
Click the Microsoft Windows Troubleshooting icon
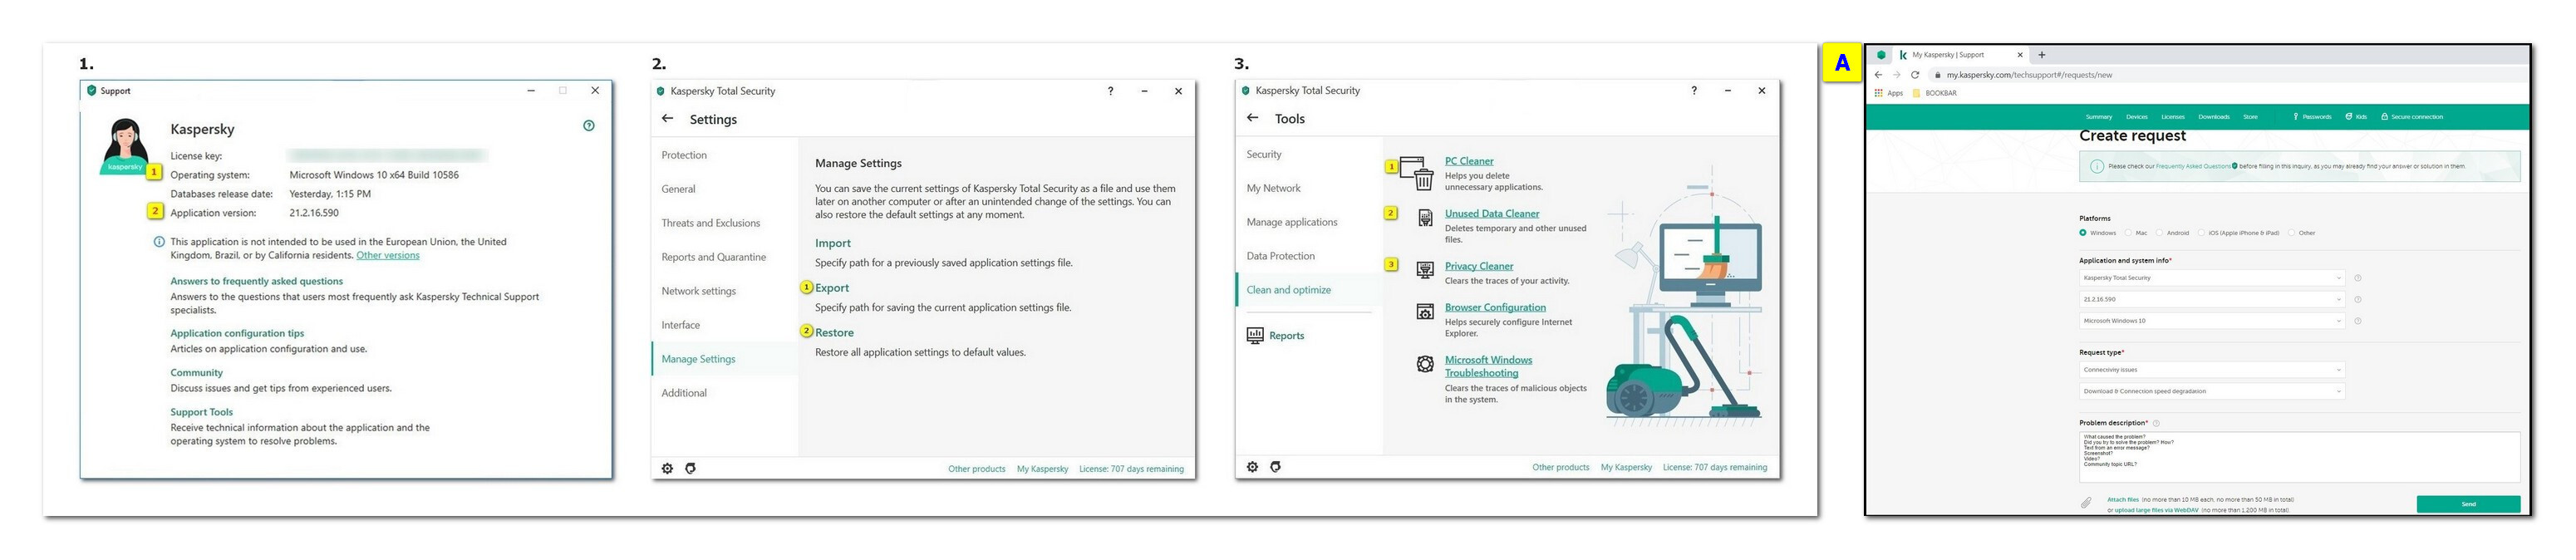click(1425, 364)
